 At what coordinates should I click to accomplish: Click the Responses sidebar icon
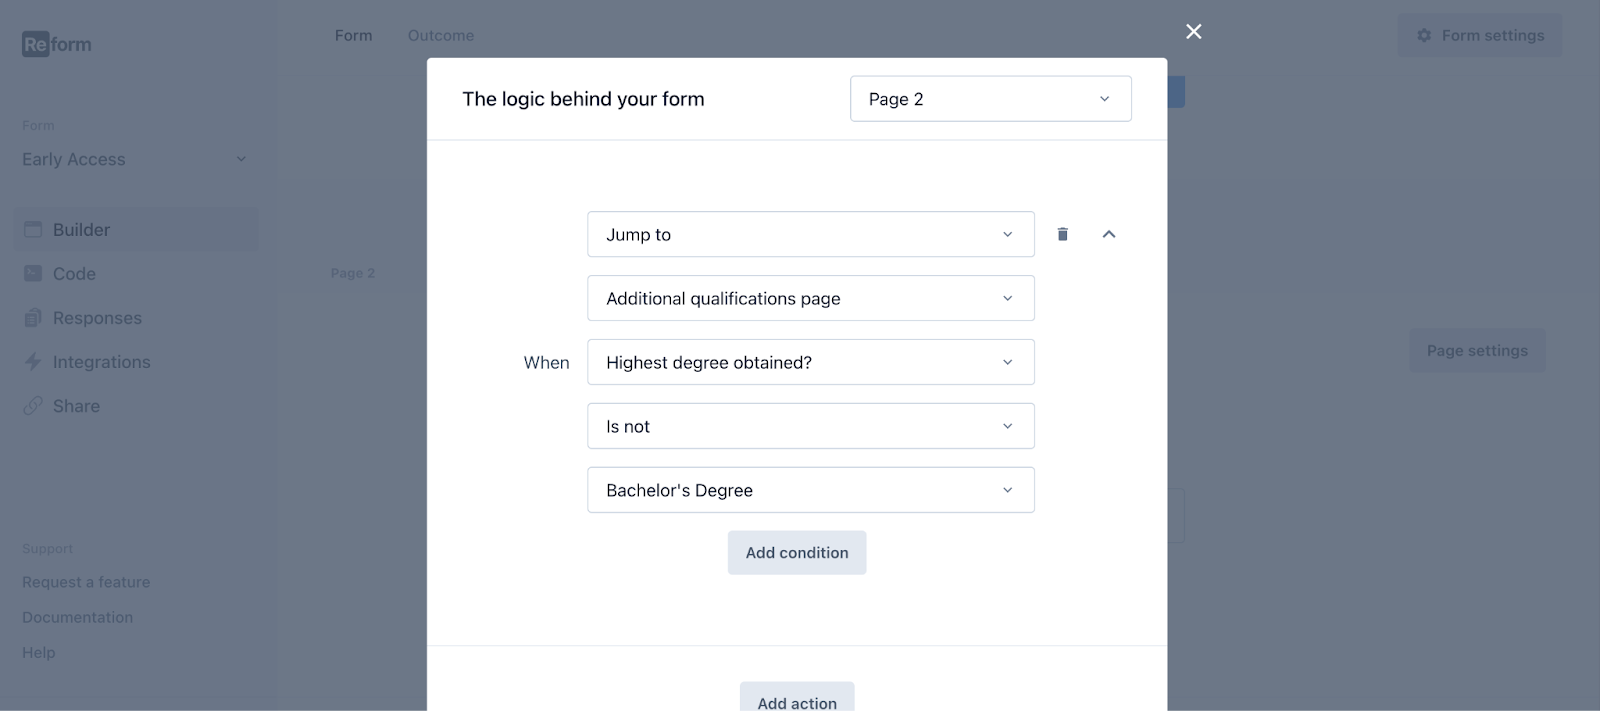coord(33,318)
